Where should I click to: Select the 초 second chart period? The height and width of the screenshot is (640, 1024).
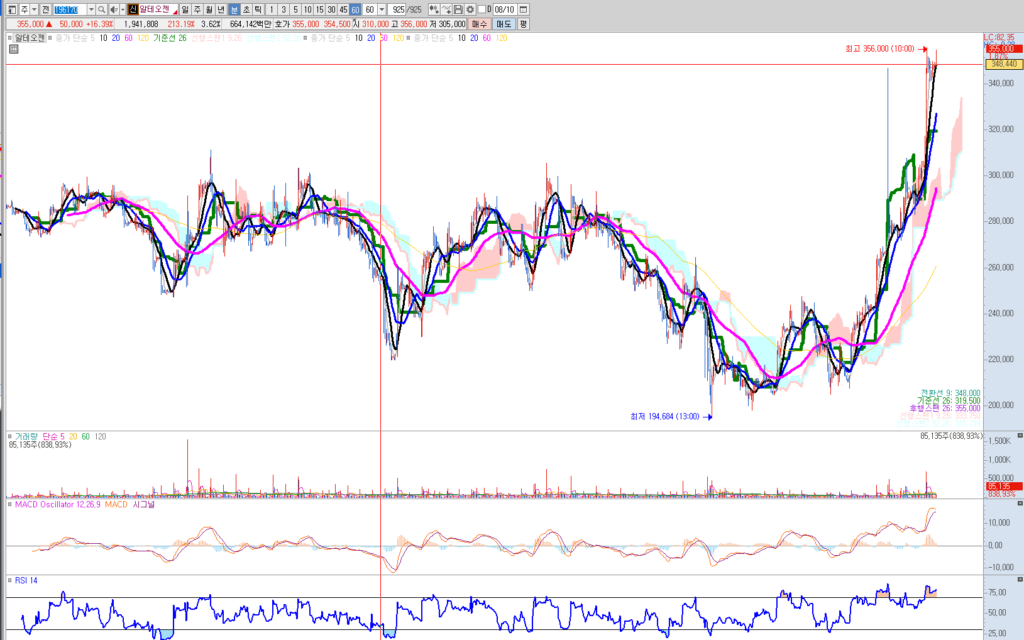click(x=246, y=10)
